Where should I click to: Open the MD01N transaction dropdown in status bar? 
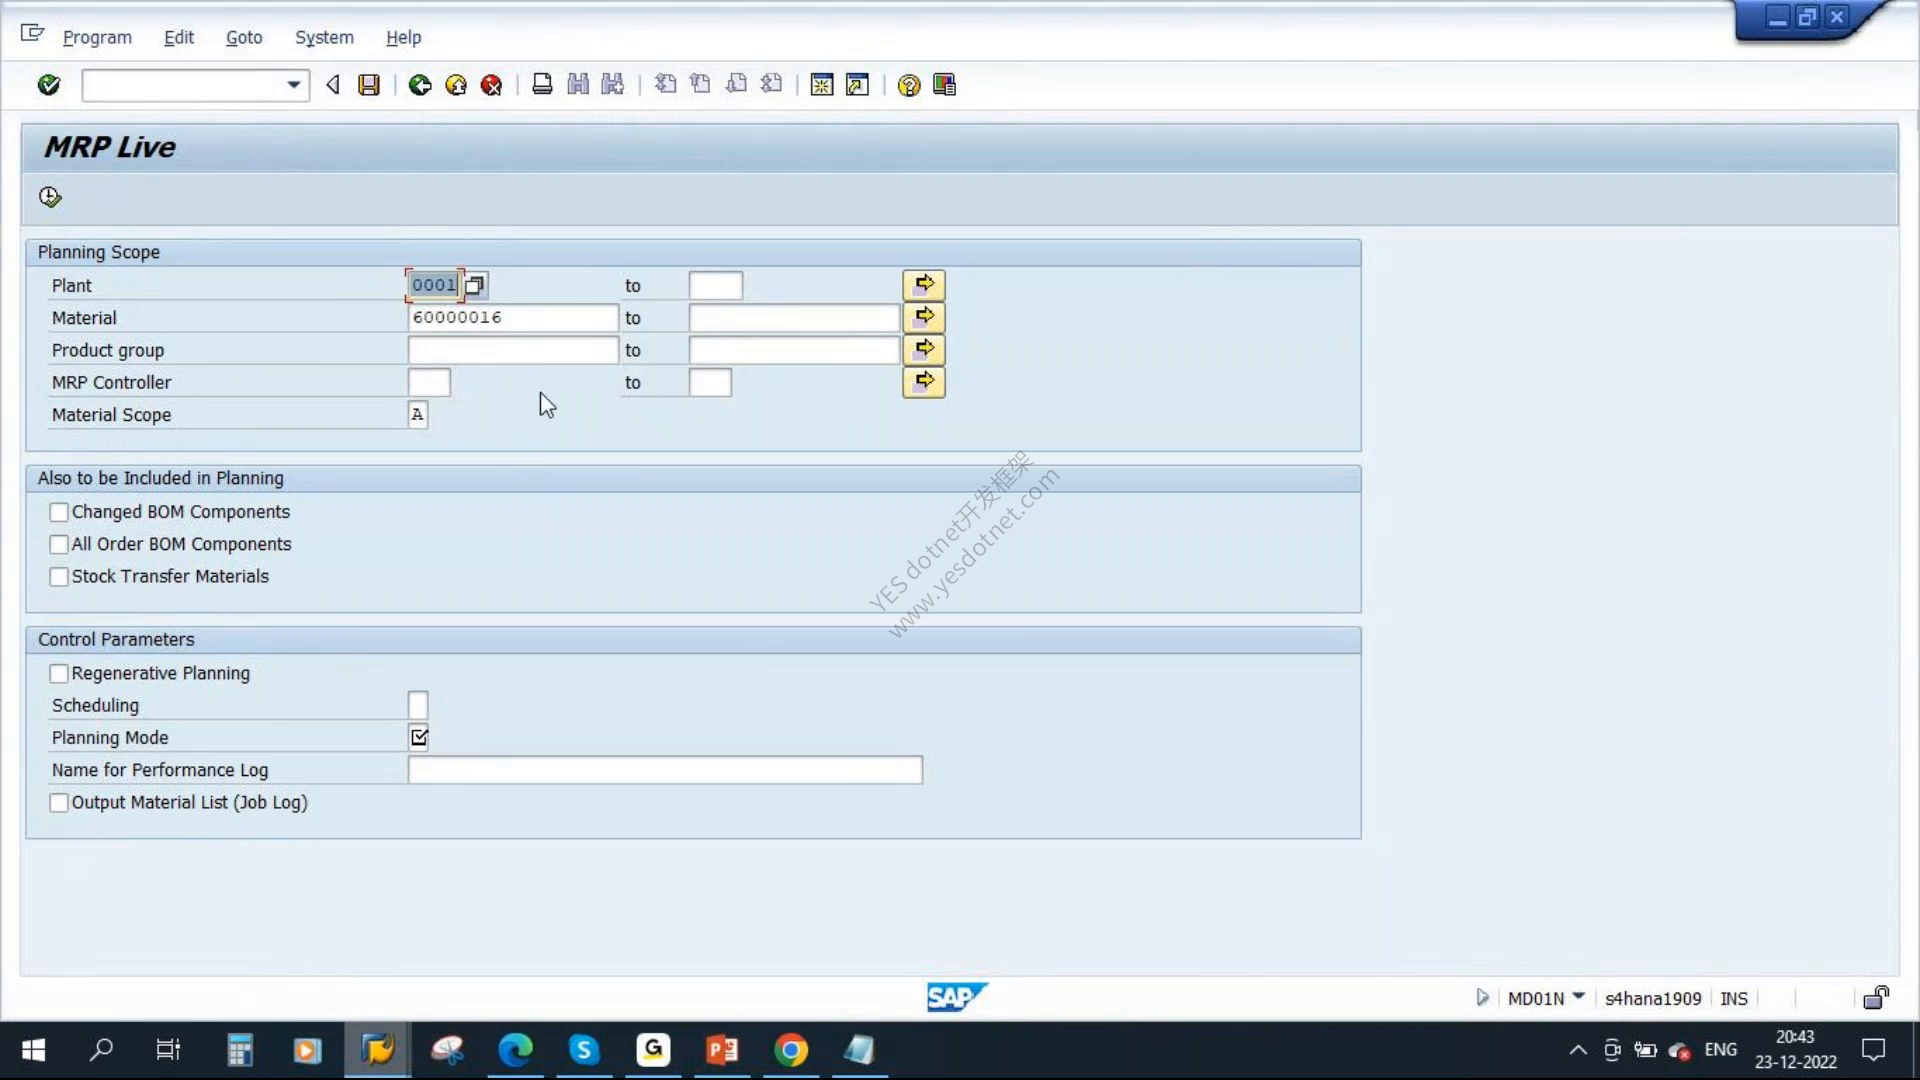click(1578, 996)
